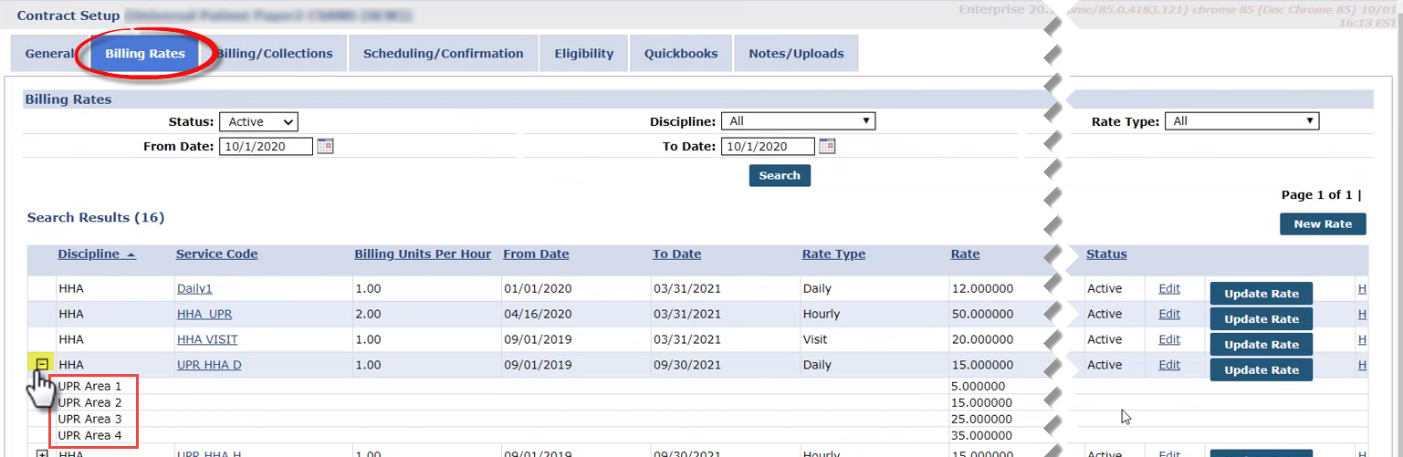Viewport: 1403px width, 457px height.
Task: Sort by the Rate column header
Action: tap(965, 254)
